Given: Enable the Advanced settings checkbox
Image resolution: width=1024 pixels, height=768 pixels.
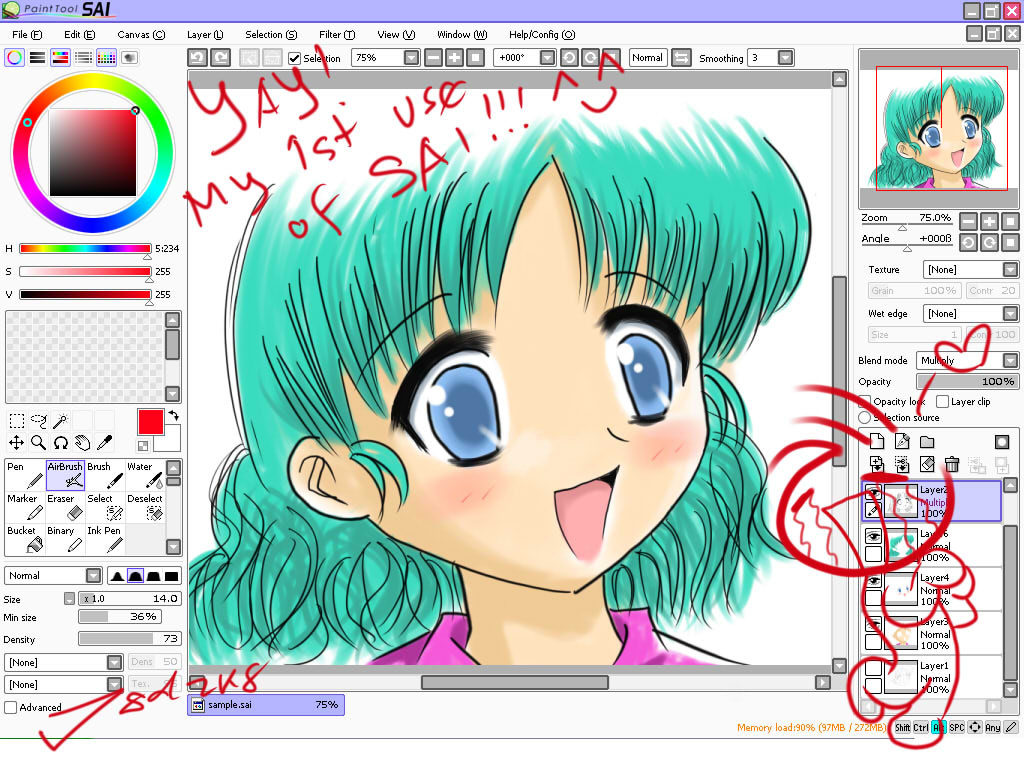Looking at the screenshot, I should (x=10, y=707).
